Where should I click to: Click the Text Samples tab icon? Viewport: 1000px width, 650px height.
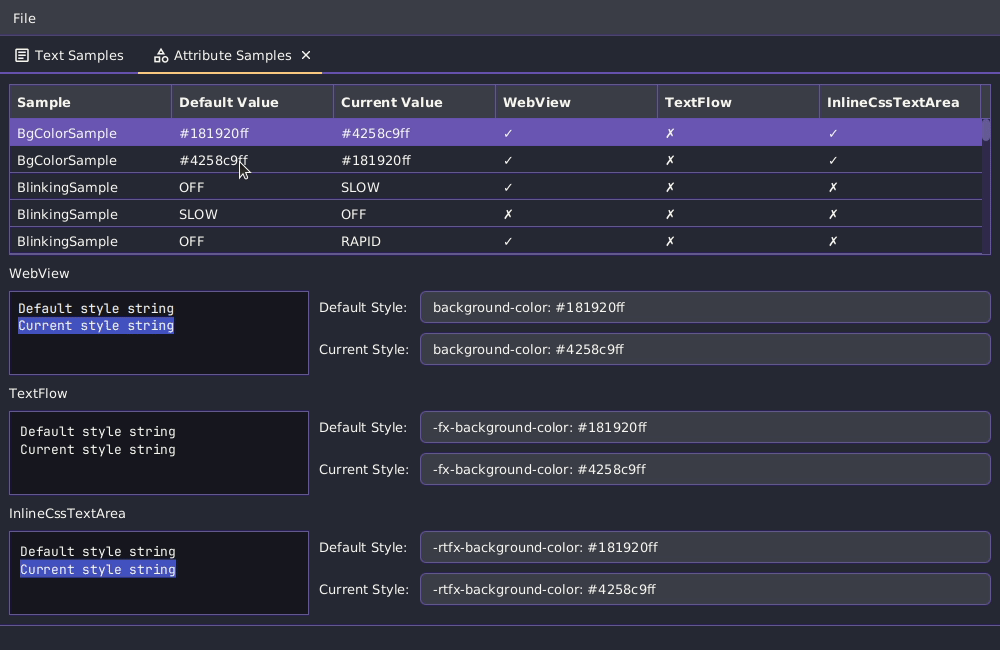click(22, 56)
